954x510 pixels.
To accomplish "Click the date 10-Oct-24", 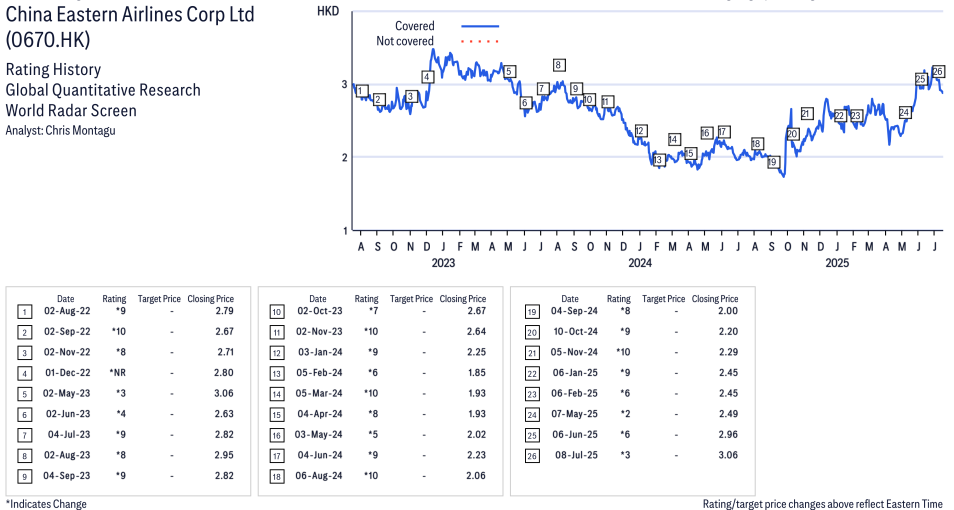I will click(576, 332).
